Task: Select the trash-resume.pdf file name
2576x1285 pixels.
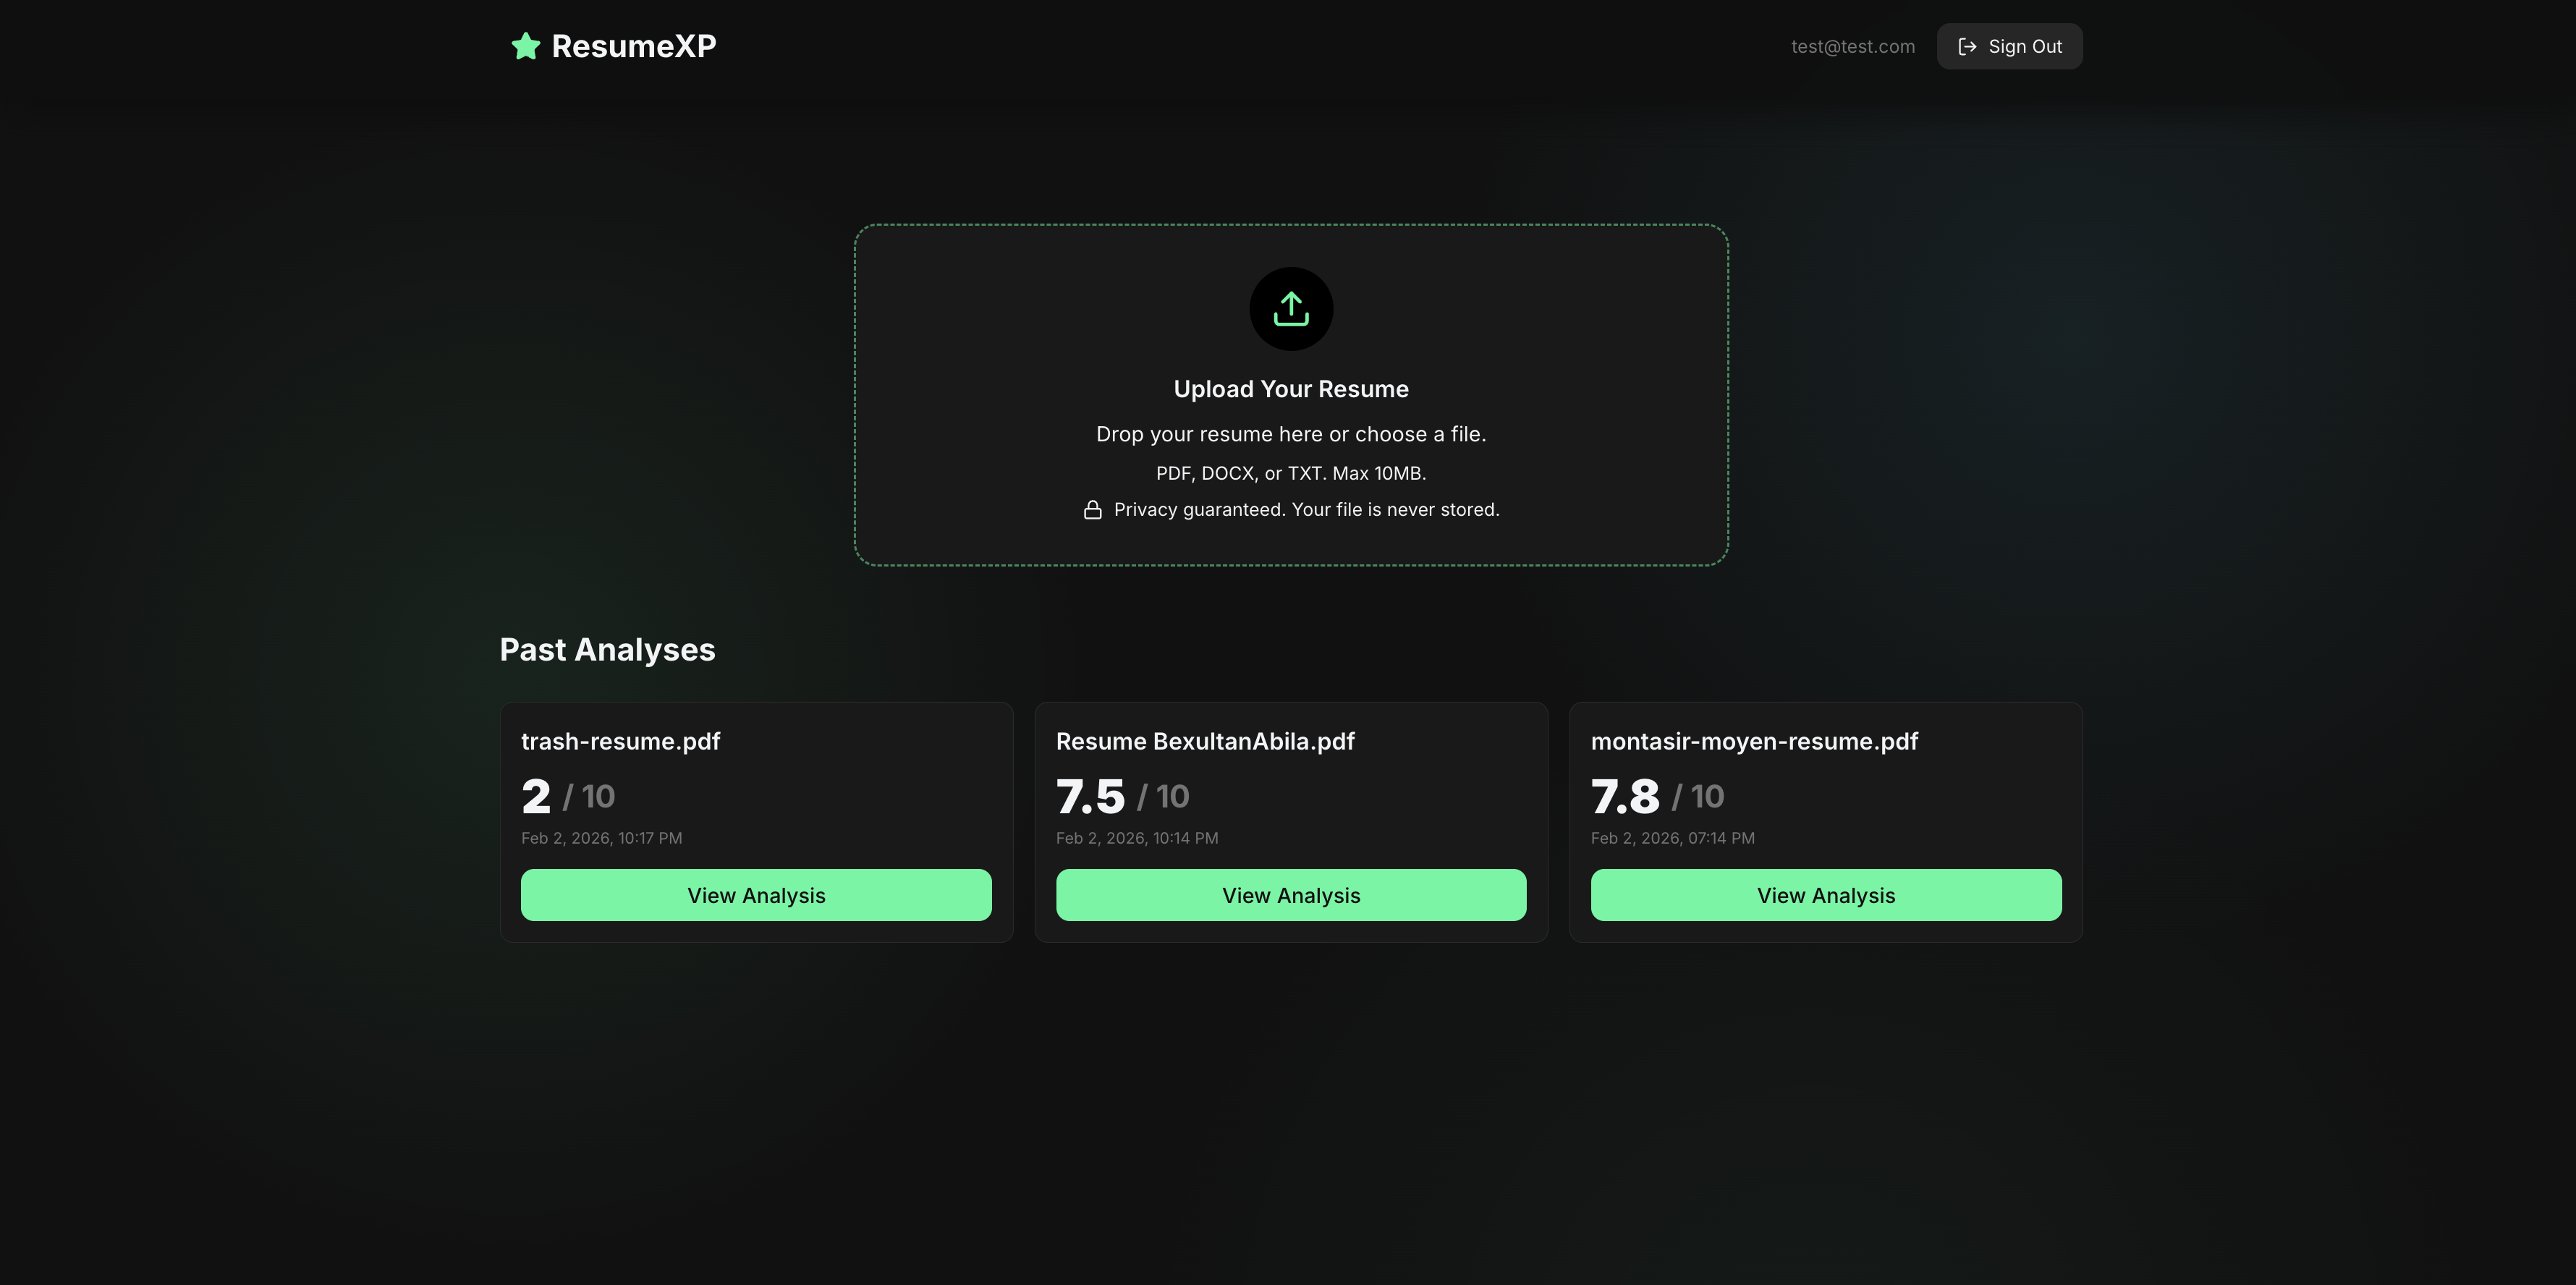Action: coord(620,741)
